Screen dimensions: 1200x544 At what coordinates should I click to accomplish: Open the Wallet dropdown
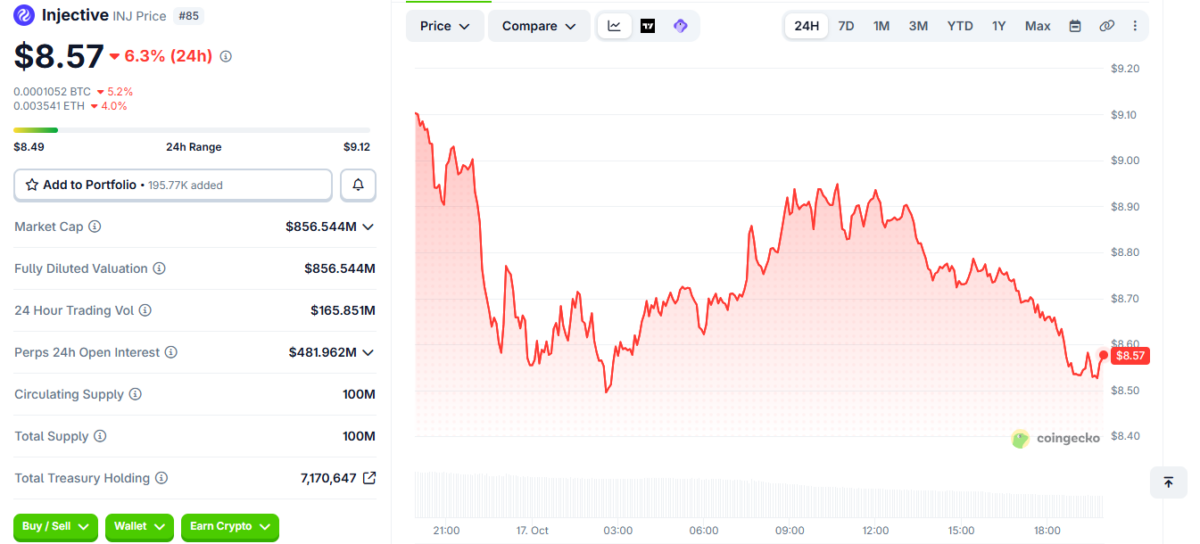click(x=139, y=527)
